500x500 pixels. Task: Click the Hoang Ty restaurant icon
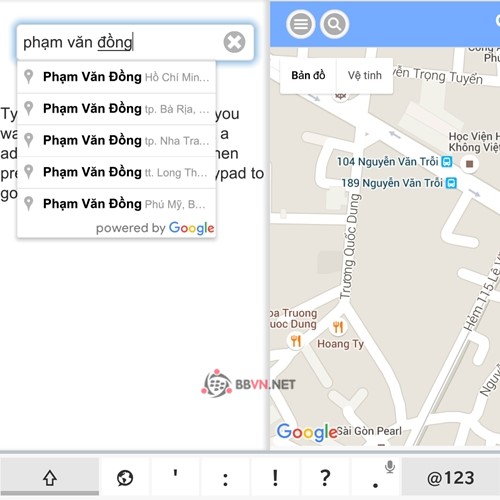[x=338, y=327]
